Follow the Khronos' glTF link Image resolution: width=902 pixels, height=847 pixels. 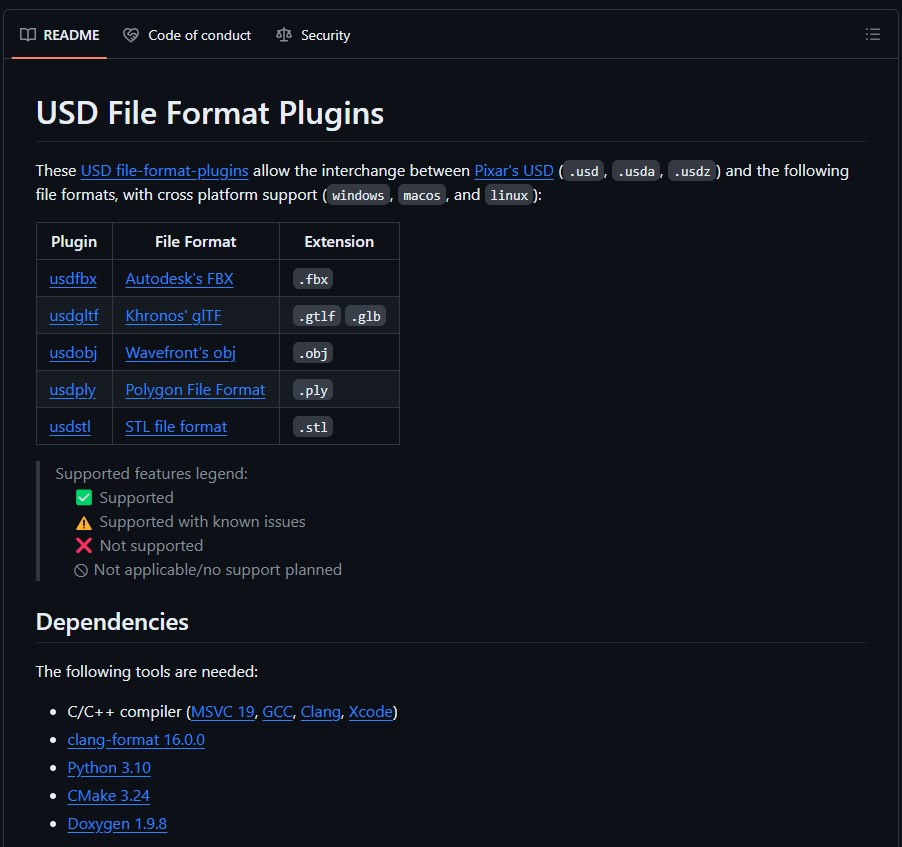(x=173, y=316)
